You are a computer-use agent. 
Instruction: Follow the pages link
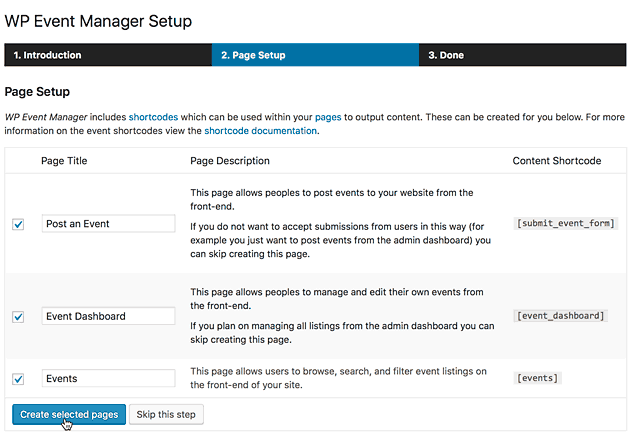click(x=328, y=117)
